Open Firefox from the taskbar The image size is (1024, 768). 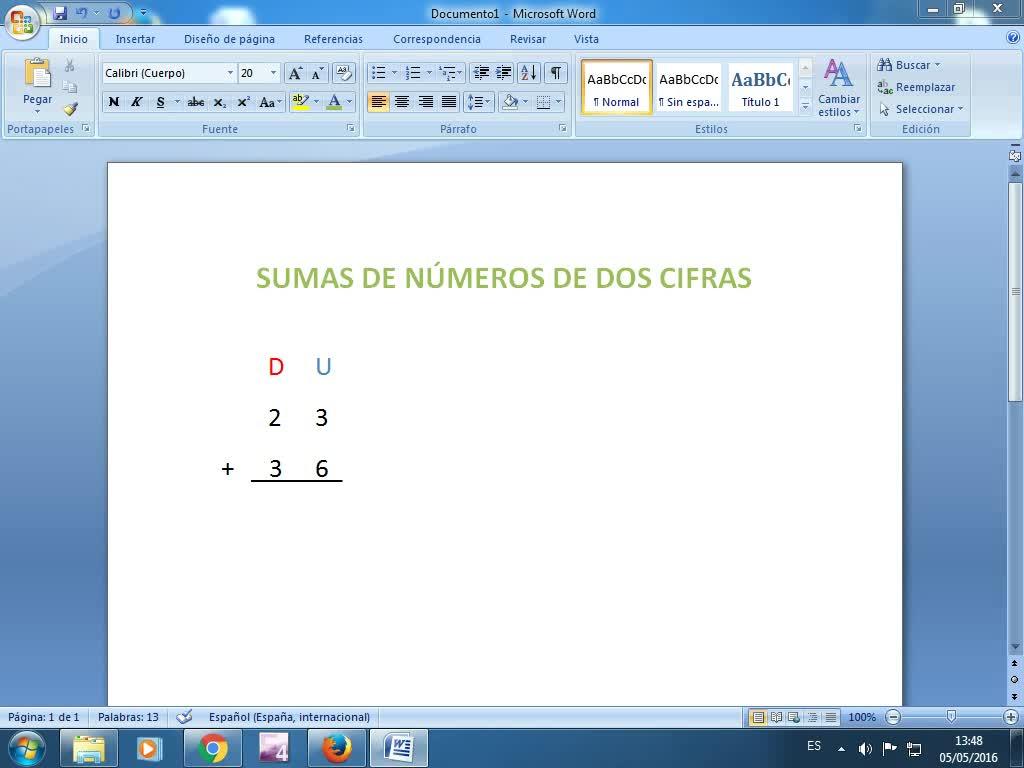337,748
